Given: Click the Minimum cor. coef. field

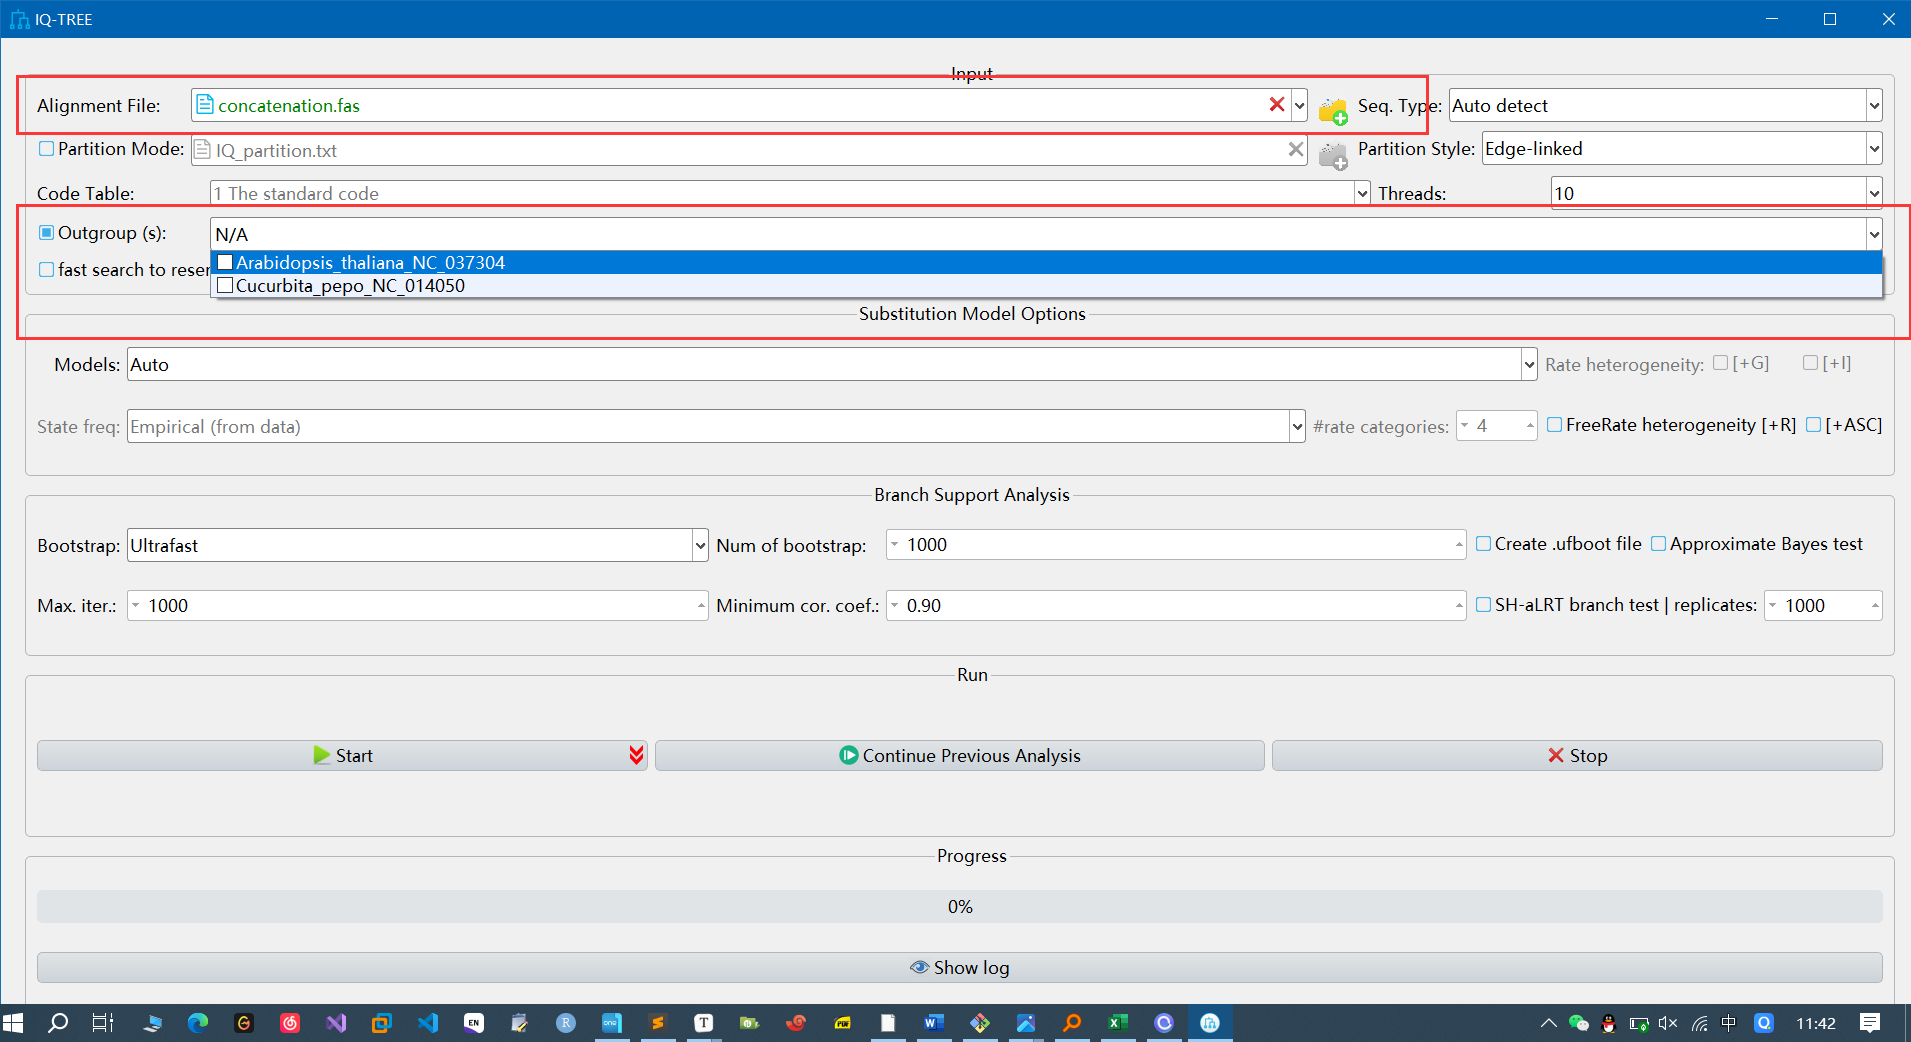Looking at the screenshot, I should coord(1176,605).
